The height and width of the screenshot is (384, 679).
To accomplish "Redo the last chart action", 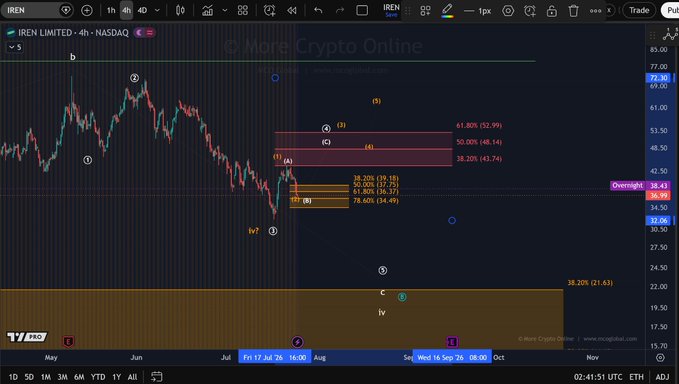I will click(x=340, y=10).
